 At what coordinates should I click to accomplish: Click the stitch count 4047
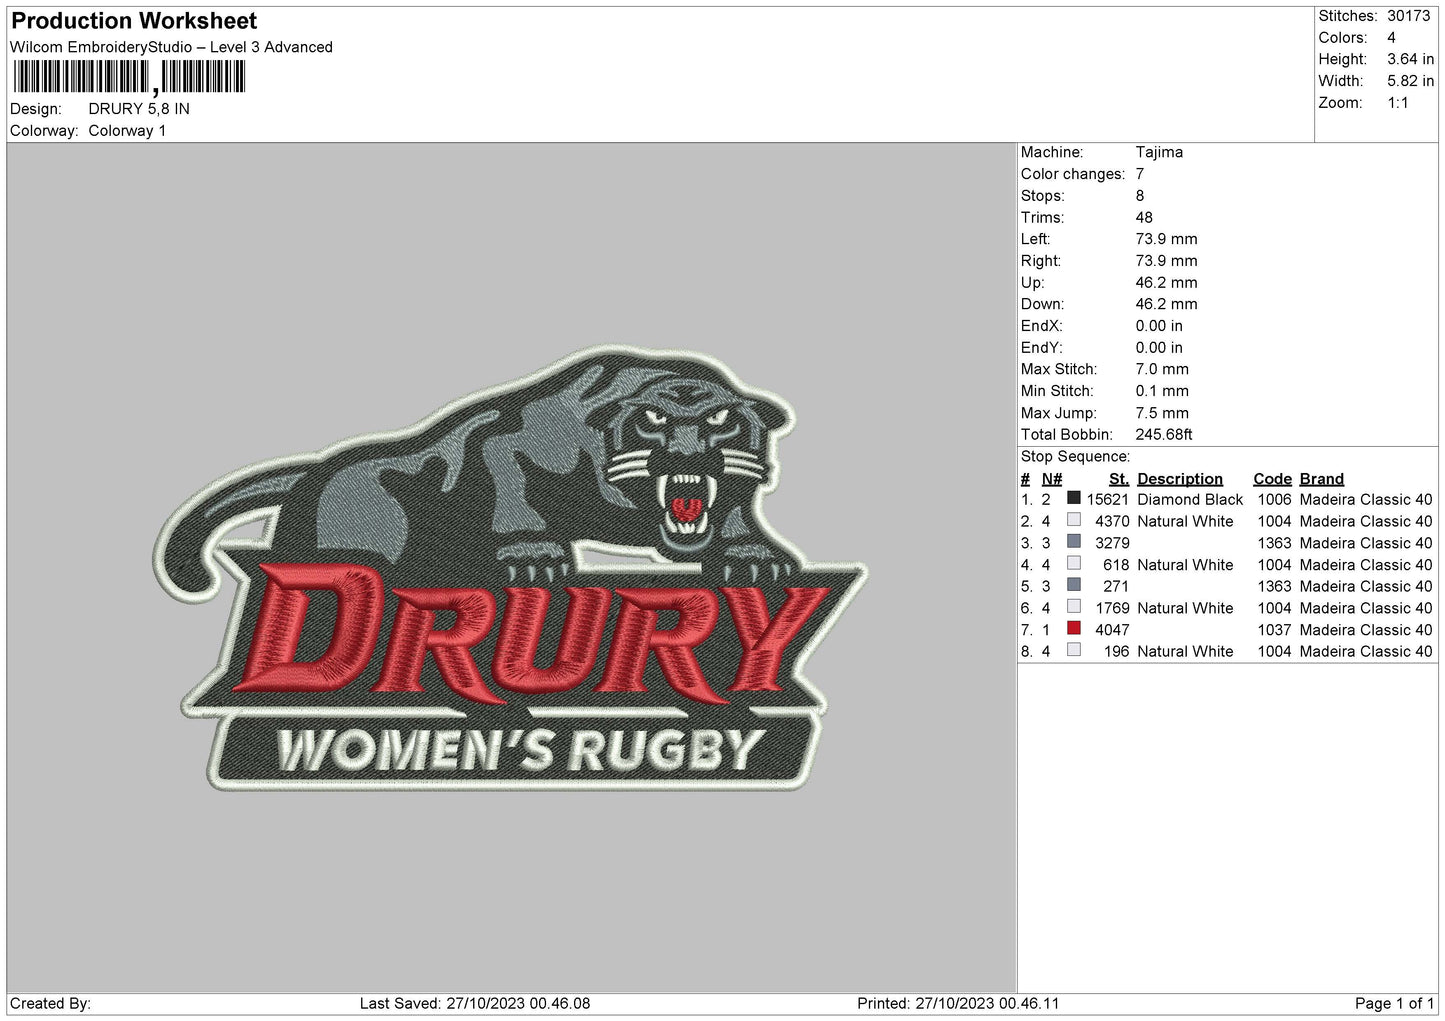click(x=1113, y=630)
